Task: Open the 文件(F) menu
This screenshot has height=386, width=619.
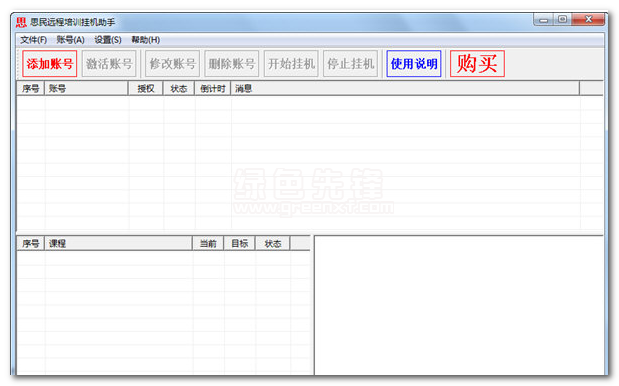Action: pos(34,40)
